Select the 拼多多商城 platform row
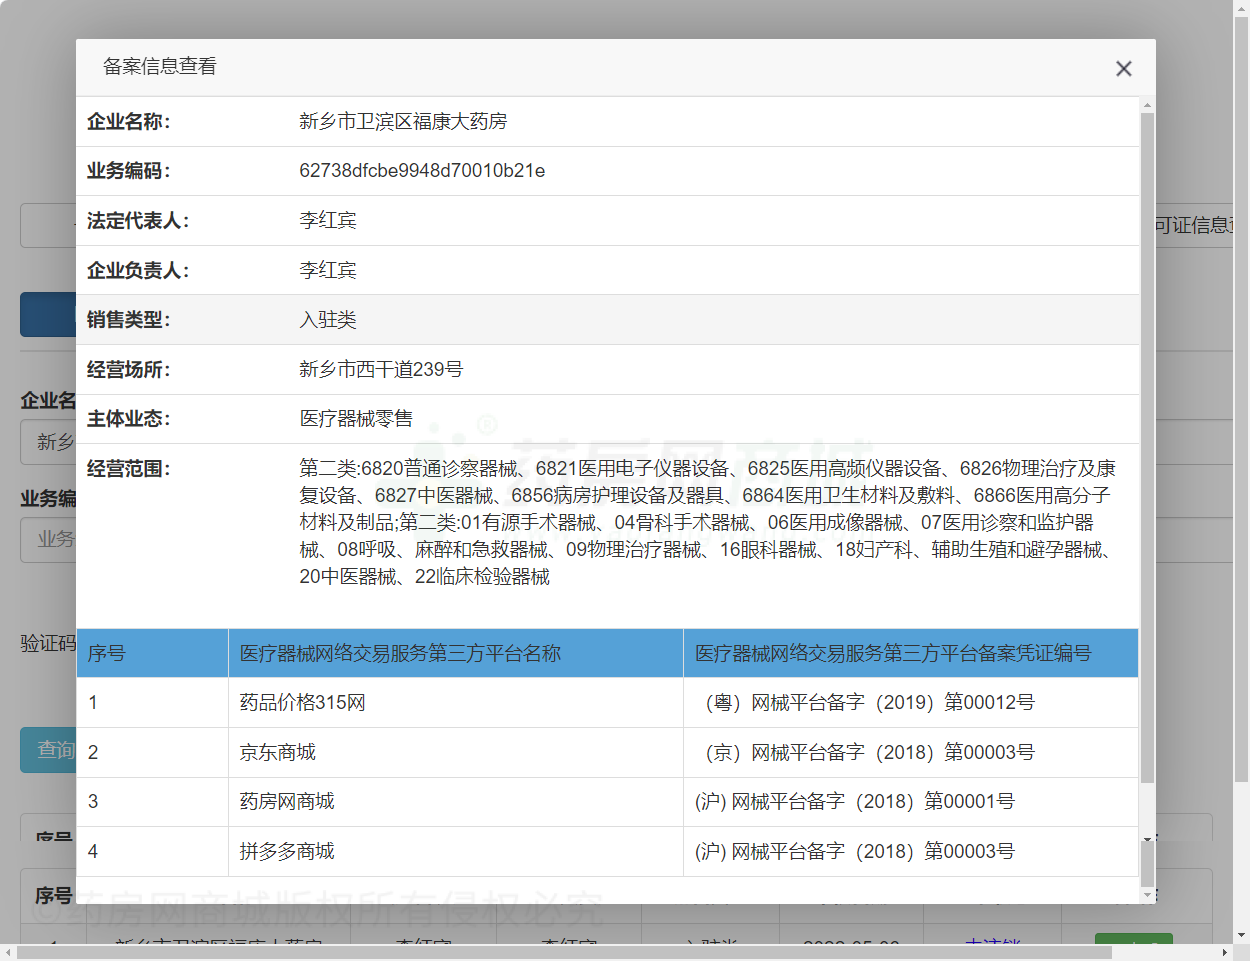The height and width of the screenshot is (961, 1250). click(x=287, y=852)
